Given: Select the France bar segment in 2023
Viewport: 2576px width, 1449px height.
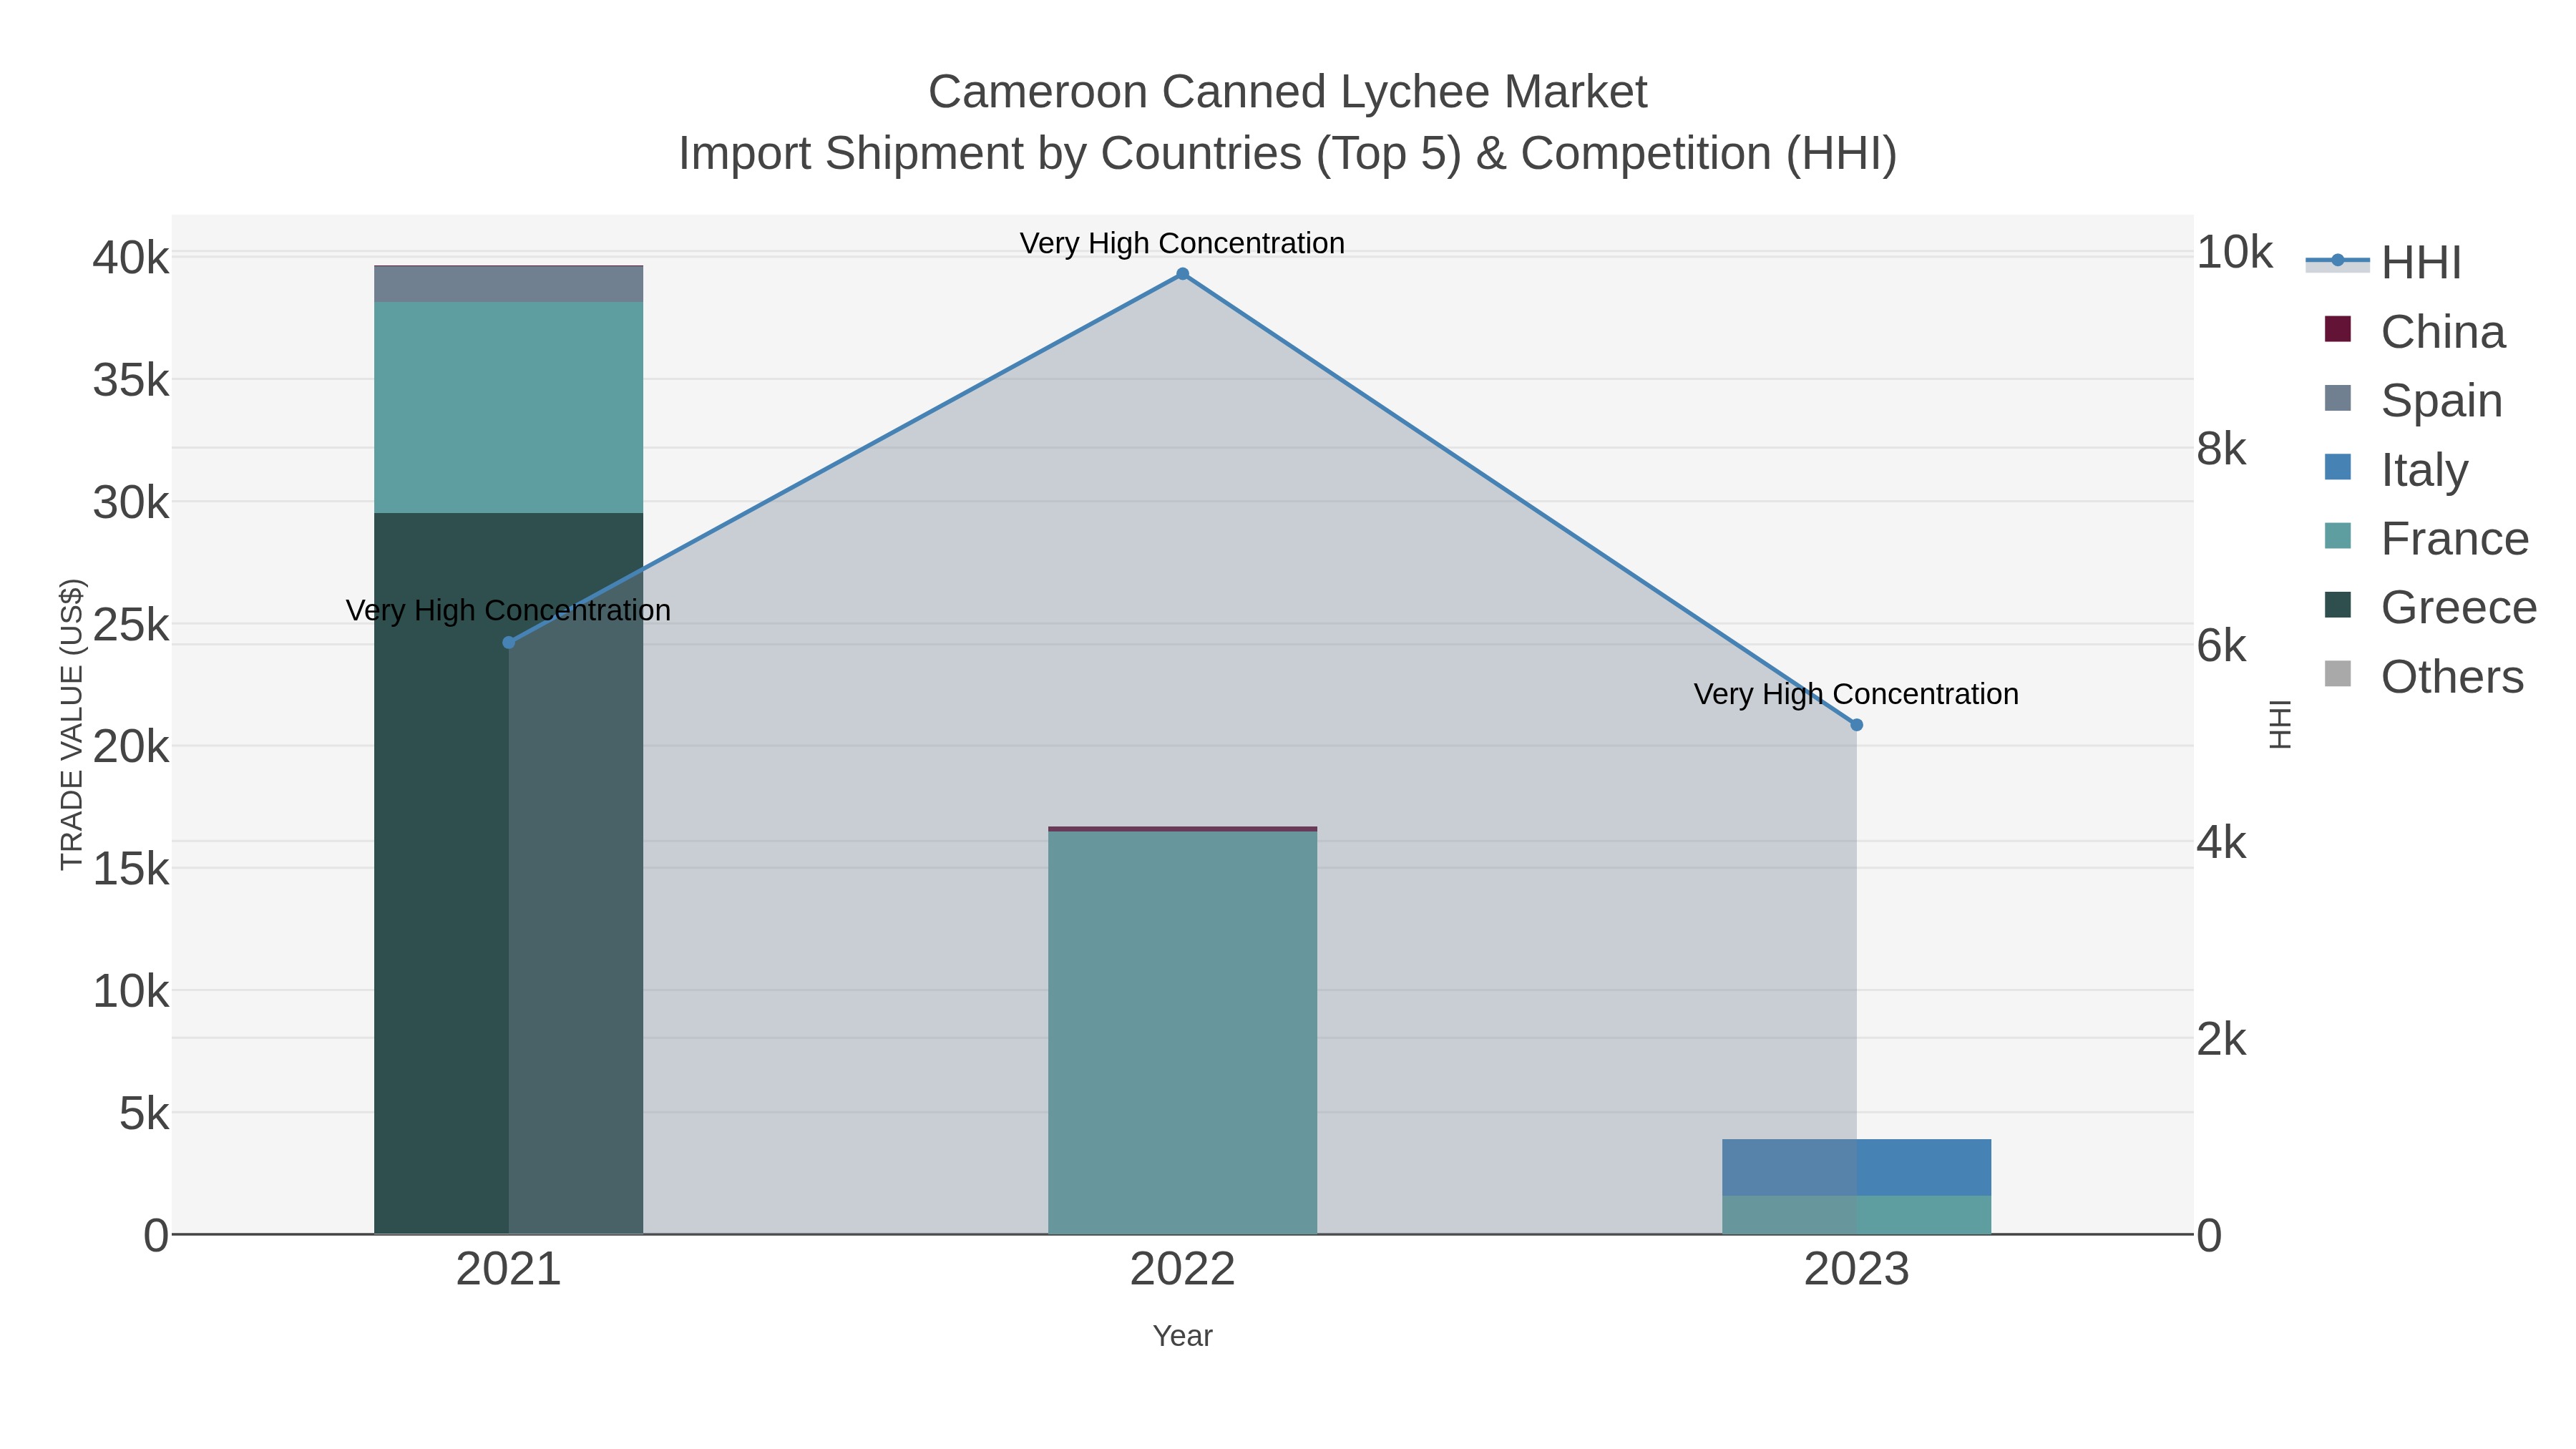Looking at the screenshot, I should click(1856, 1215).
